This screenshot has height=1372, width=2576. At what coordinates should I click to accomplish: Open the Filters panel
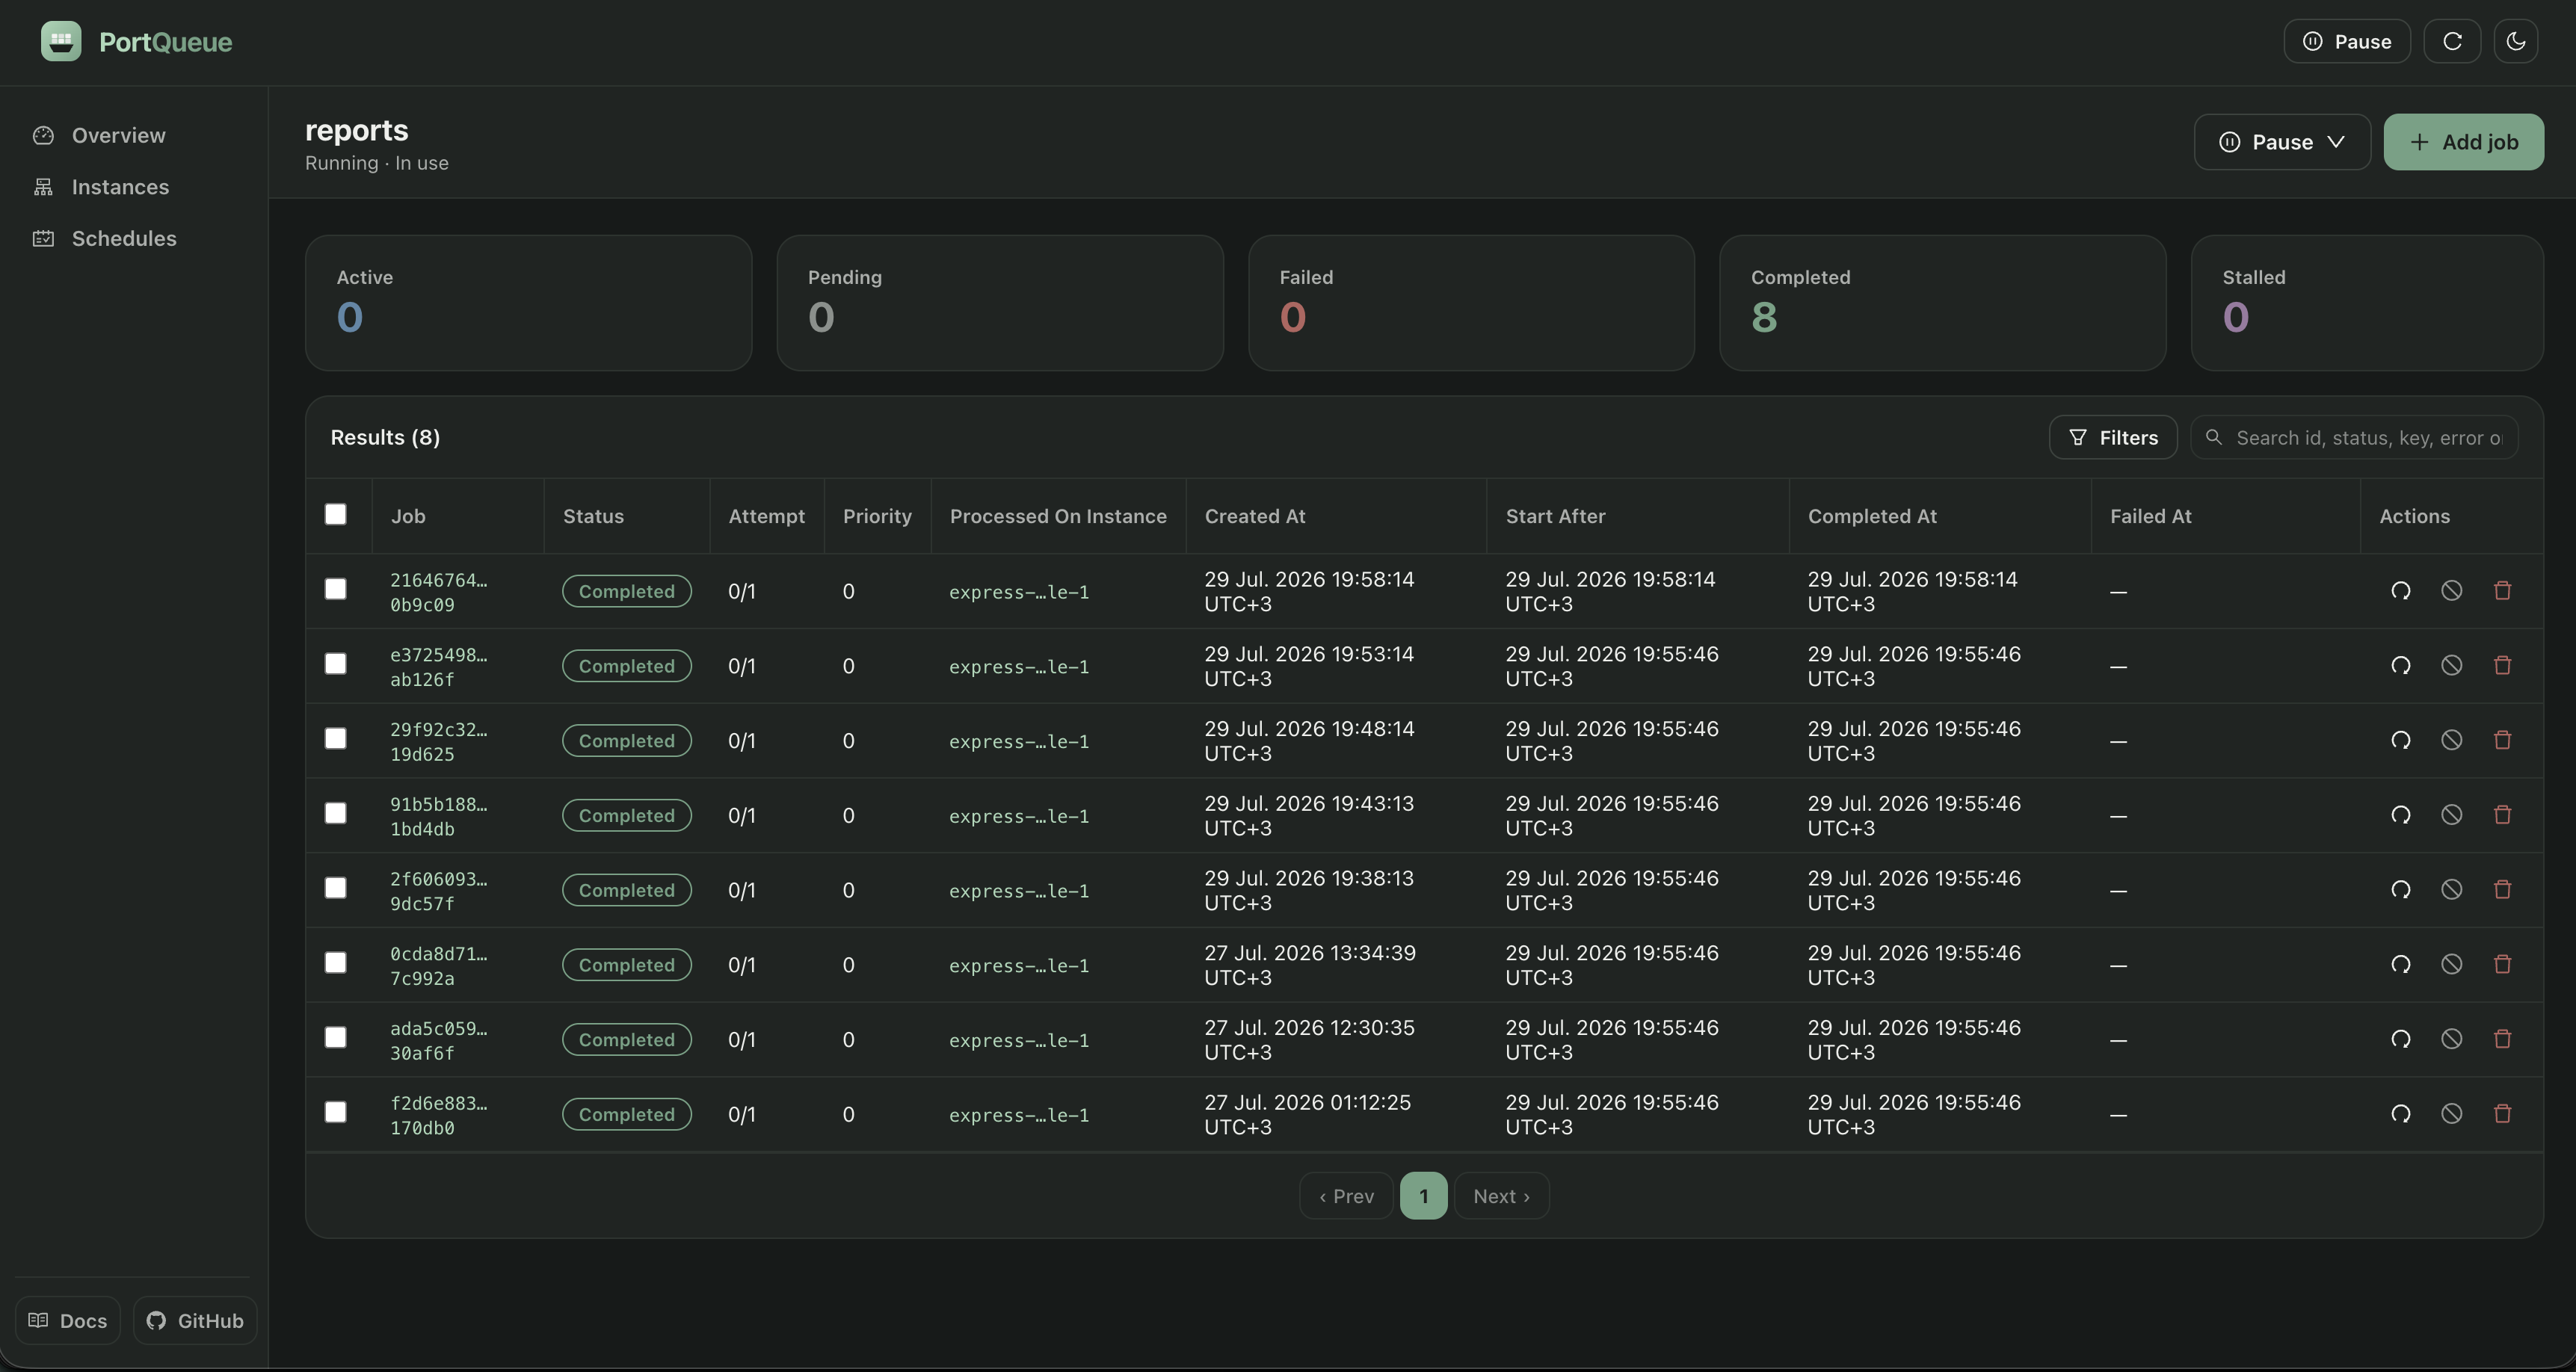click(2113, 438)
